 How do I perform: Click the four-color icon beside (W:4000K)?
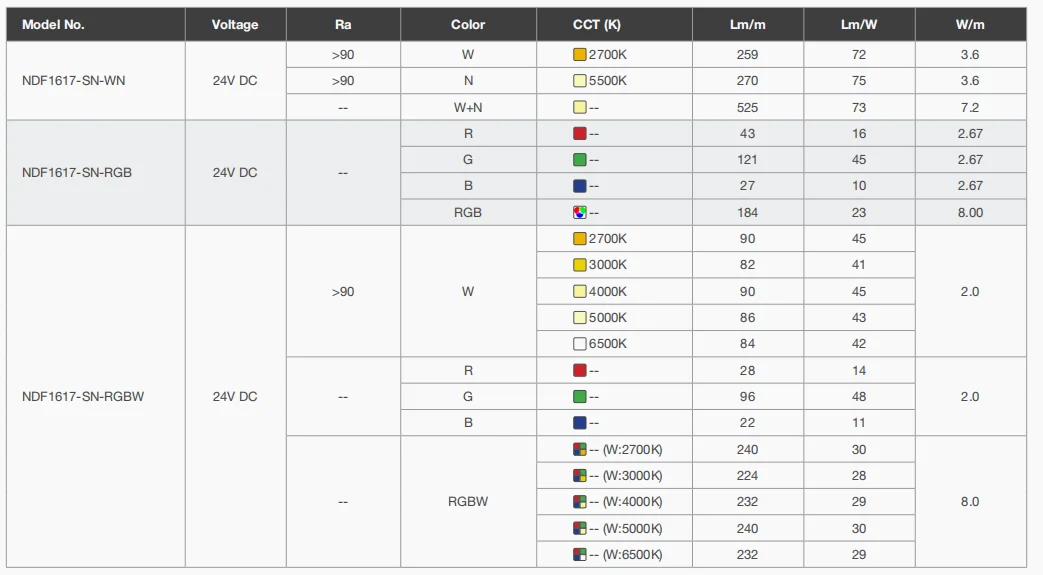(579, 502)
